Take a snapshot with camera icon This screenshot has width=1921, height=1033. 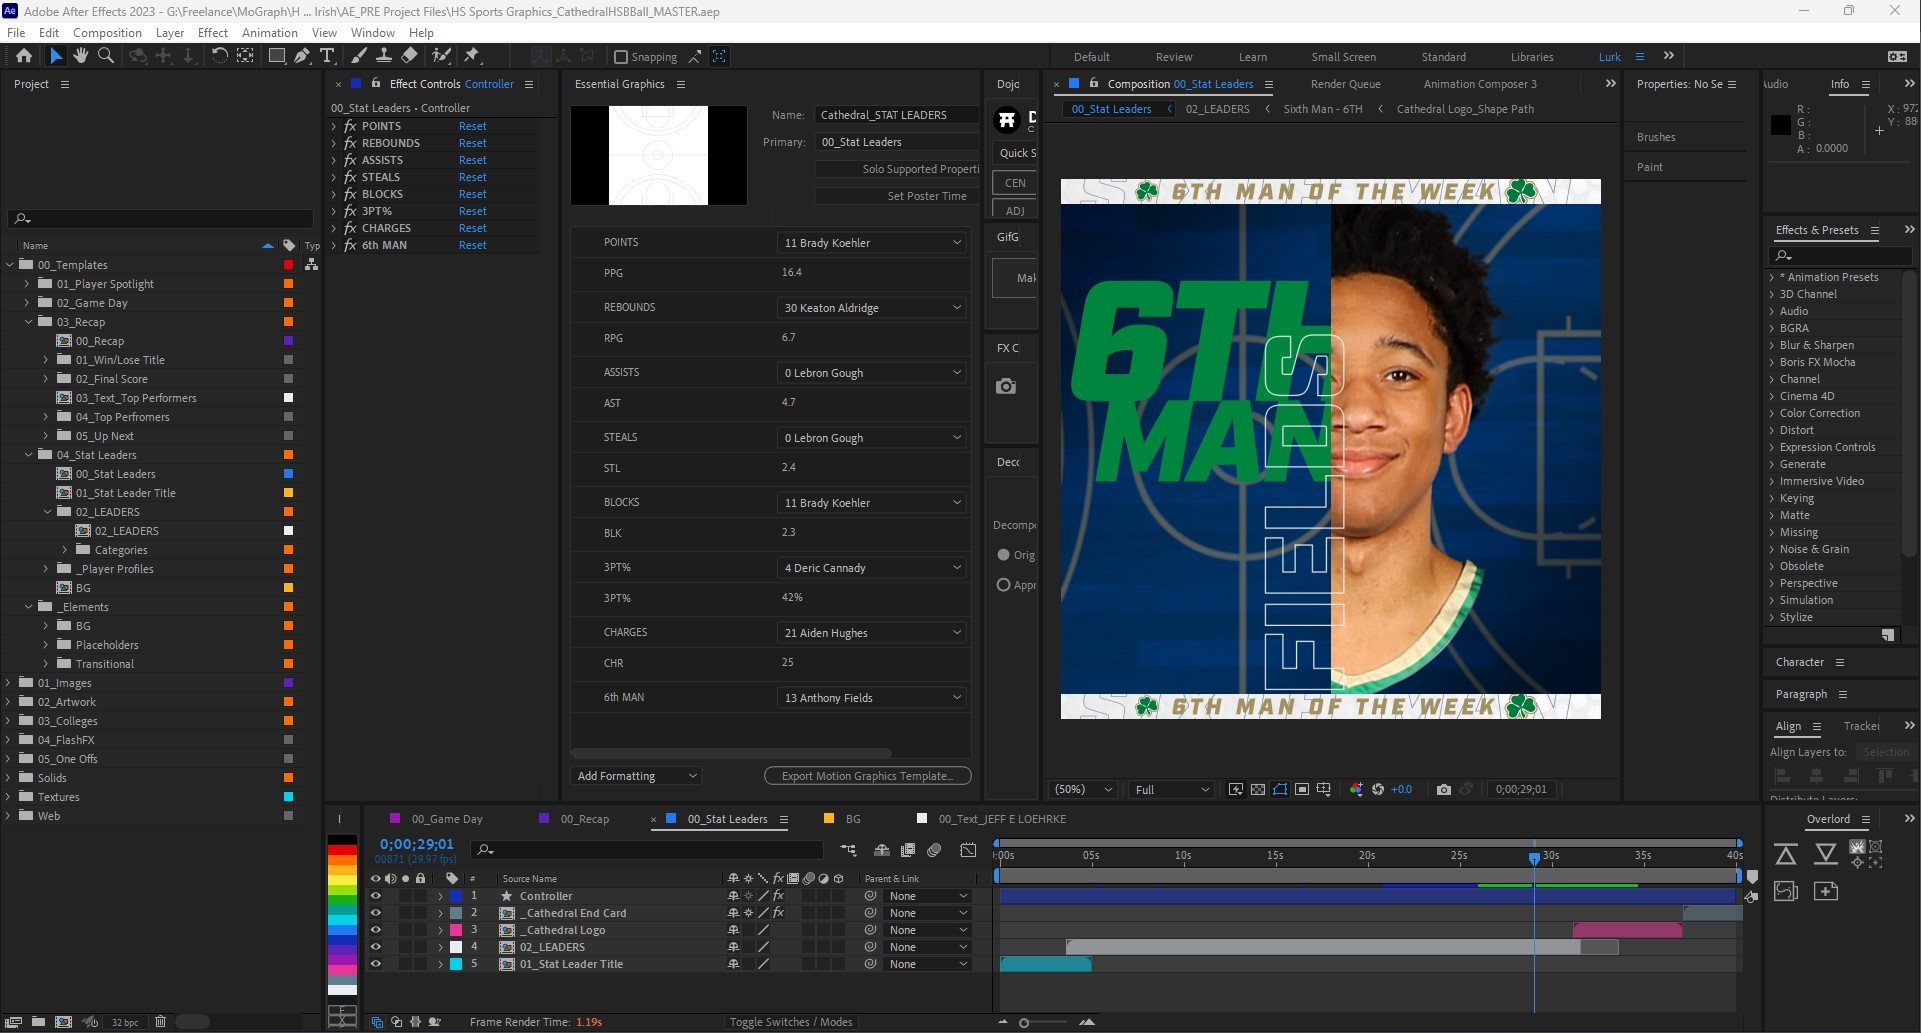[1443, 789]
